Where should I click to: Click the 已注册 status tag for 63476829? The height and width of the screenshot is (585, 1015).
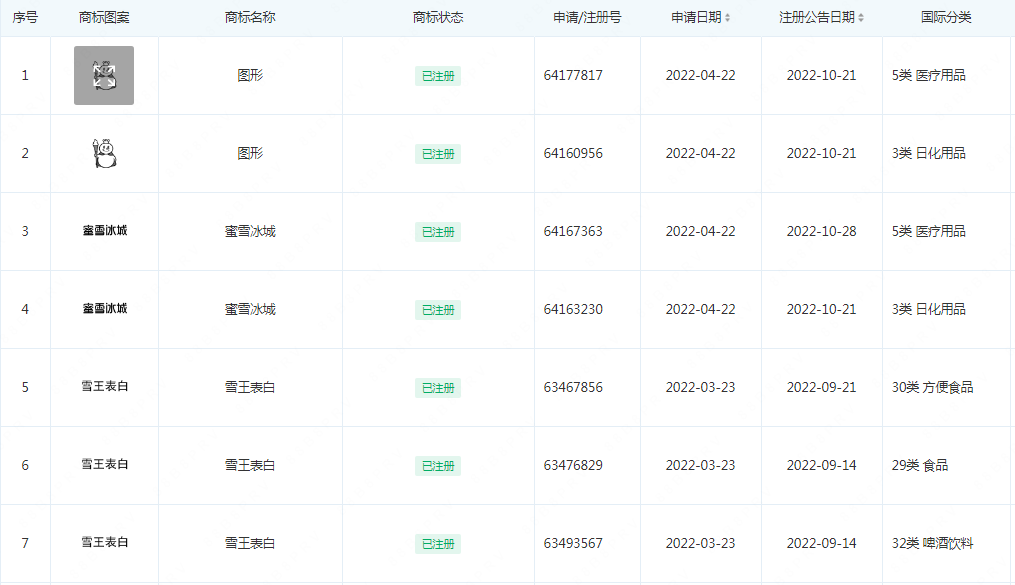(x=438, y=466)
